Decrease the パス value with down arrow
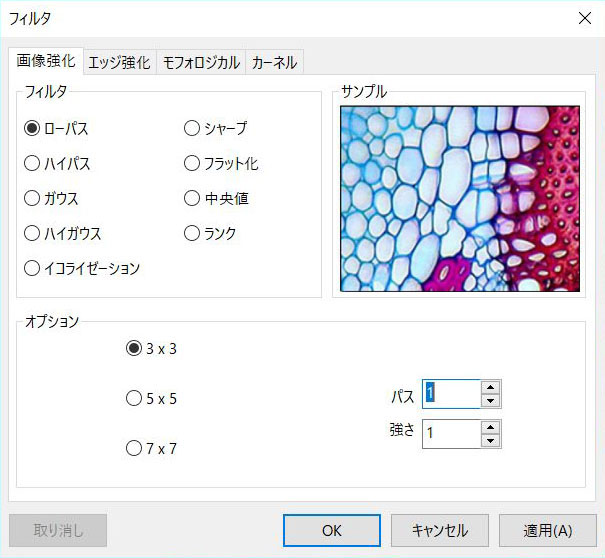This screenshot has height=558, width=605. tap(490, 401)
